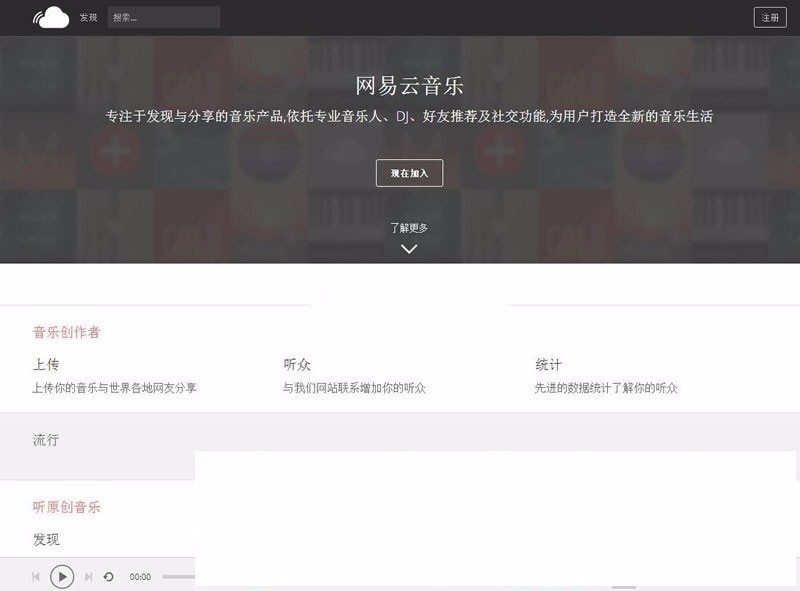Click the 上传 heading
The image size is (800, 591).
coord(46,364)
